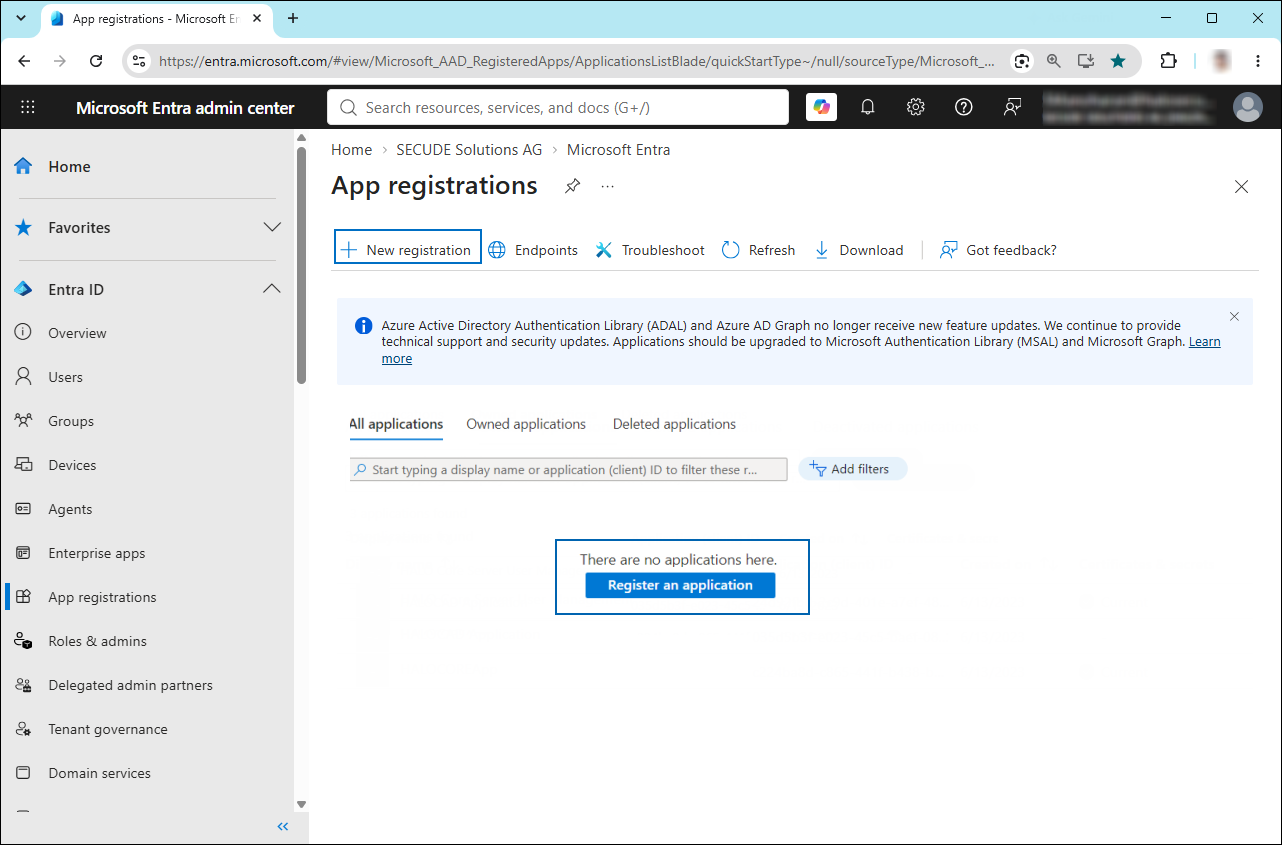Switch to the Owned applications tab
Image resolution: width=1282 pixels, height=845 pixels.
pos(526,424)
